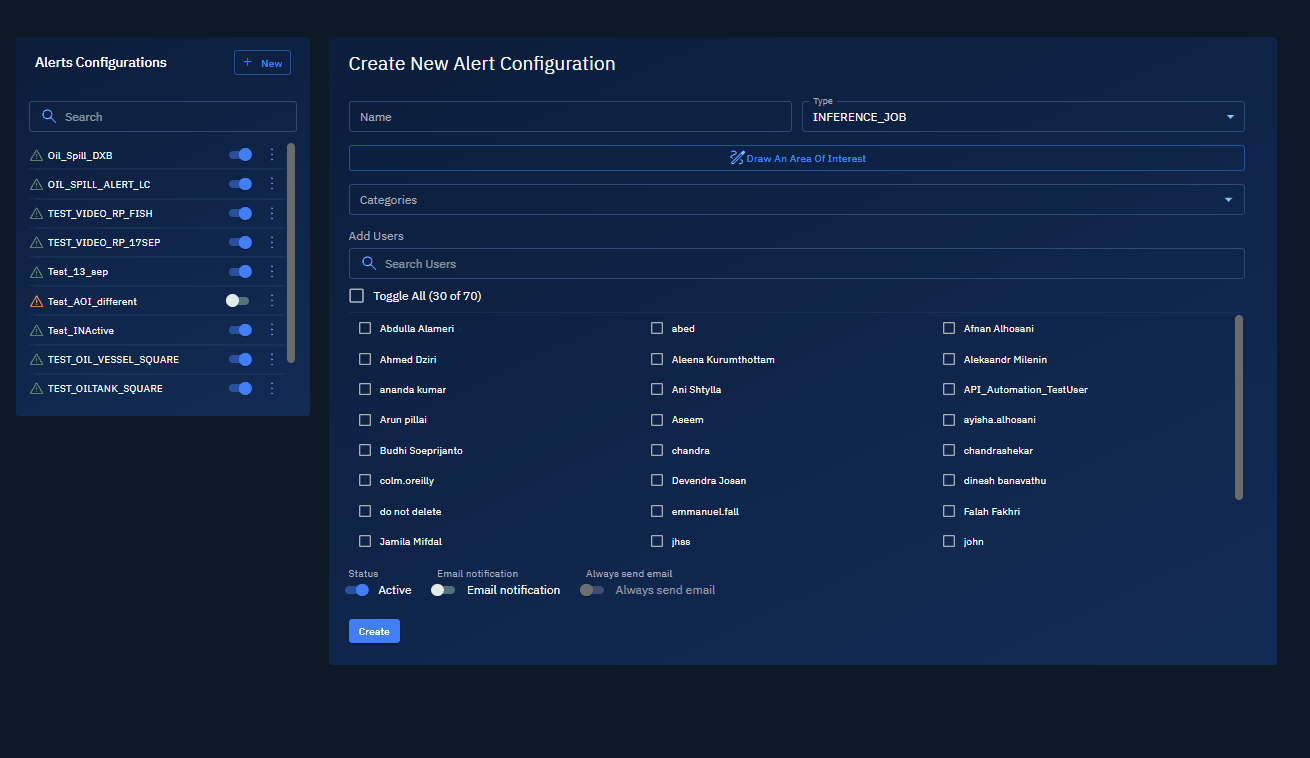Click into the Name input field
This screenshot has width=1310, height=758.
(x=570, y=117)
